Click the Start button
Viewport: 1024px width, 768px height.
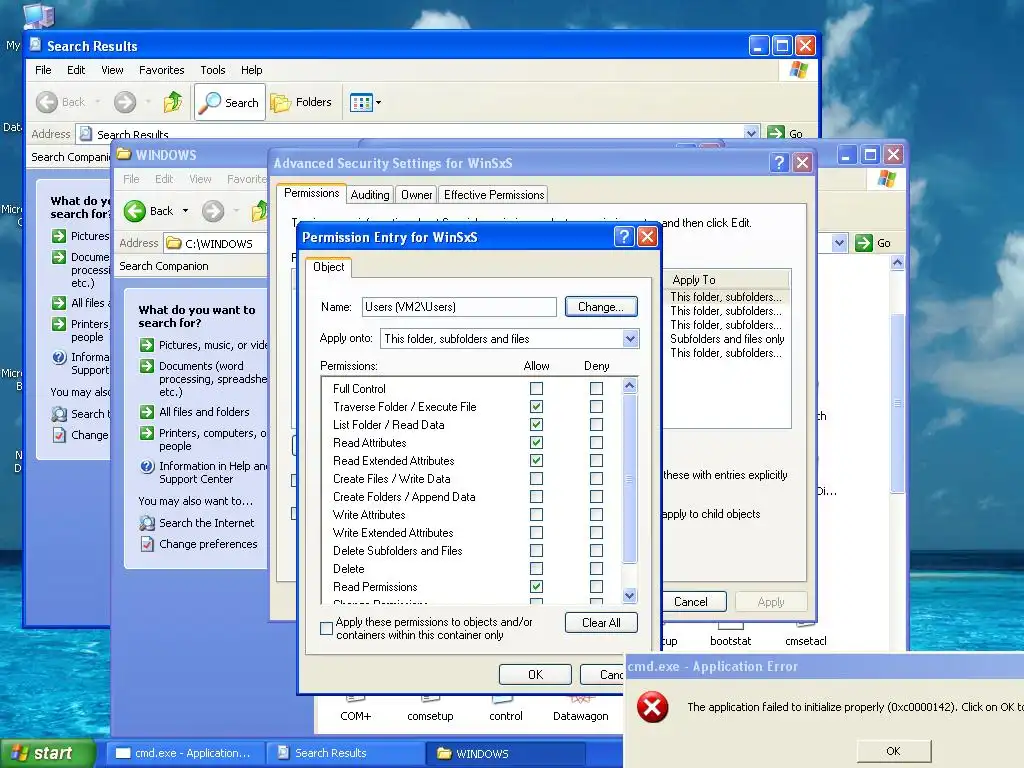coord(47,753)
